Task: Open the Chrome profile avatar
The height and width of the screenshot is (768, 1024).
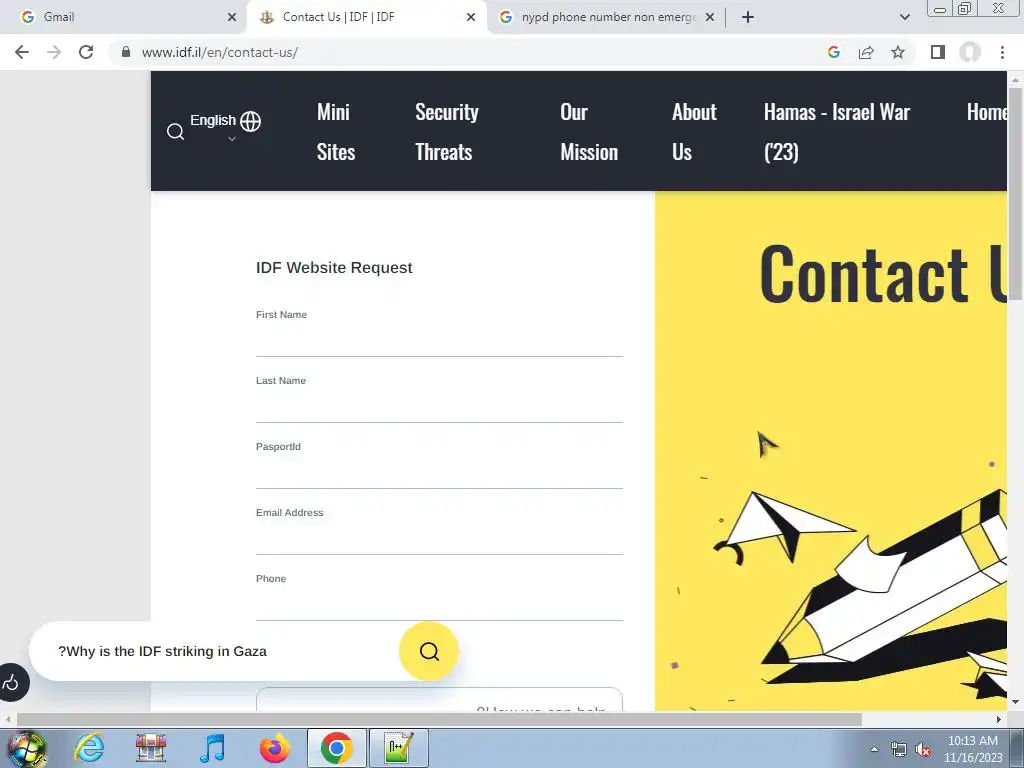Action: (970, 52)
